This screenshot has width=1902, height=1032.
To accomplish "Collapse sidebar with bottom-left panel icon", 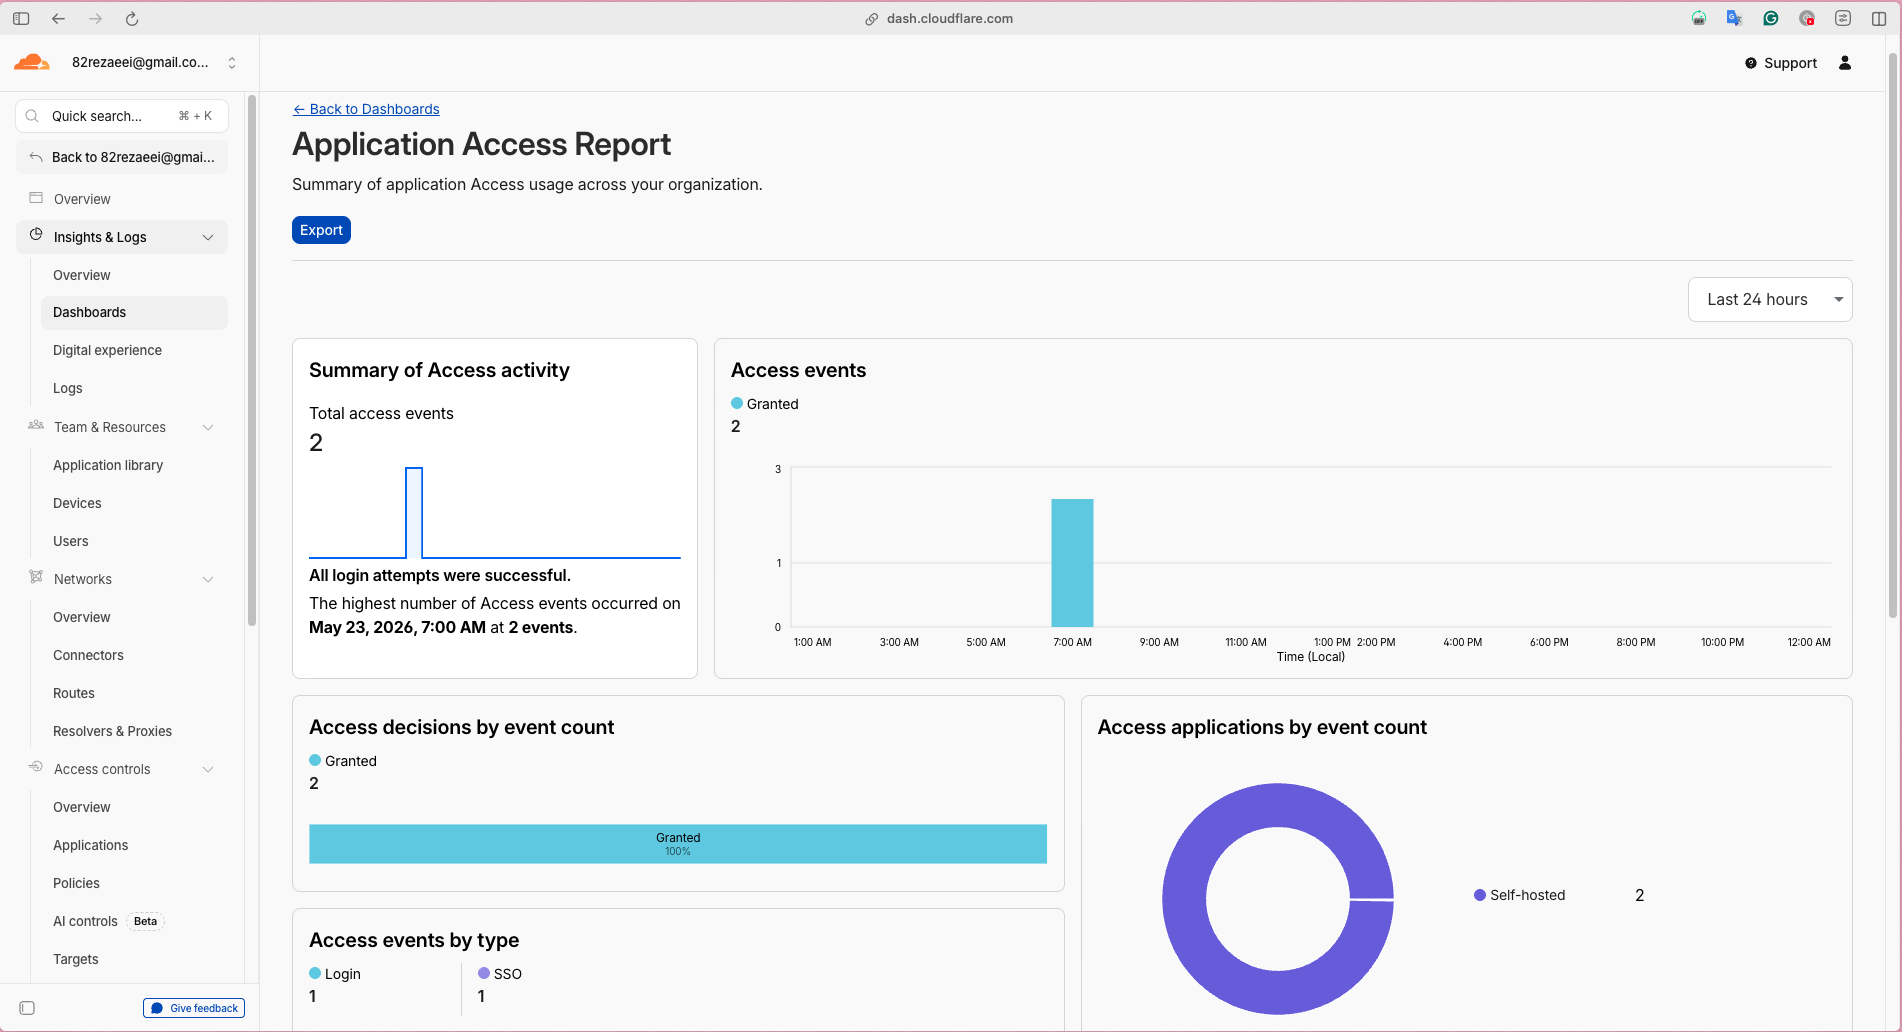I will coord(27,1008).
